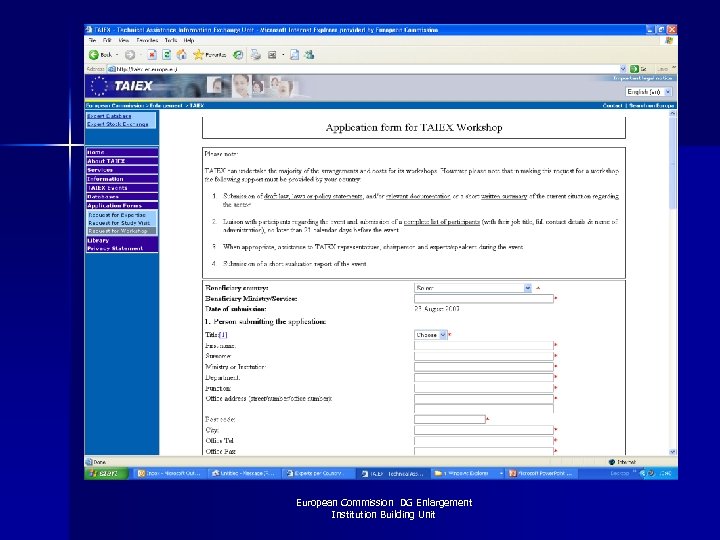Open the History toolbar icon
This screenshot has width=720, height=540.
coord(238,55)
